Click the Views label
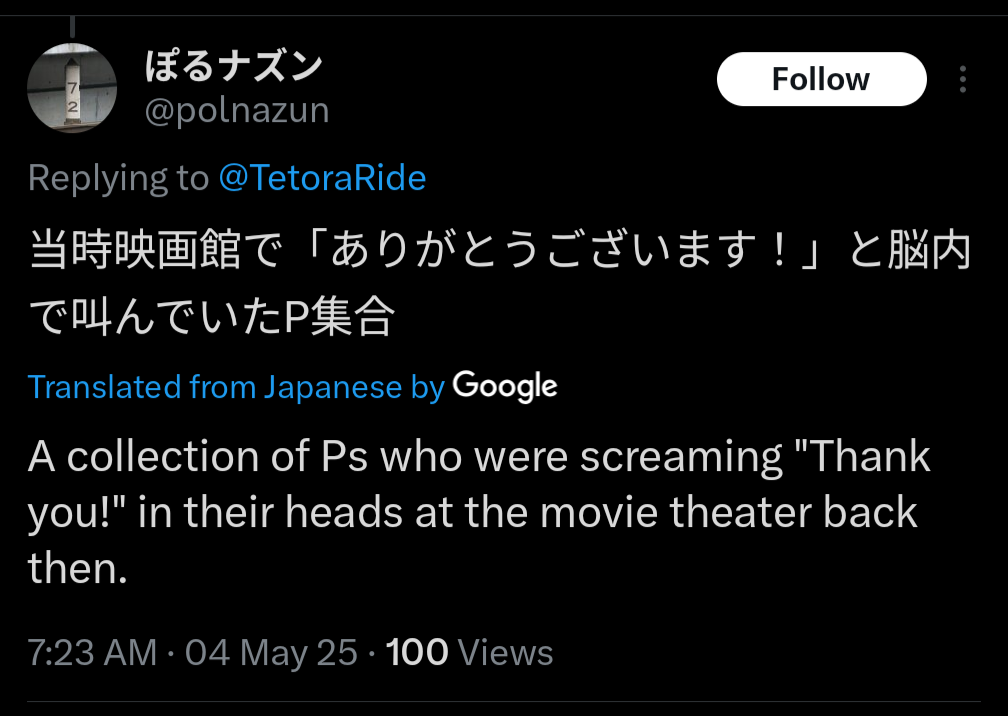Screen dimensions: 1008x716 (x=505, y=653)
